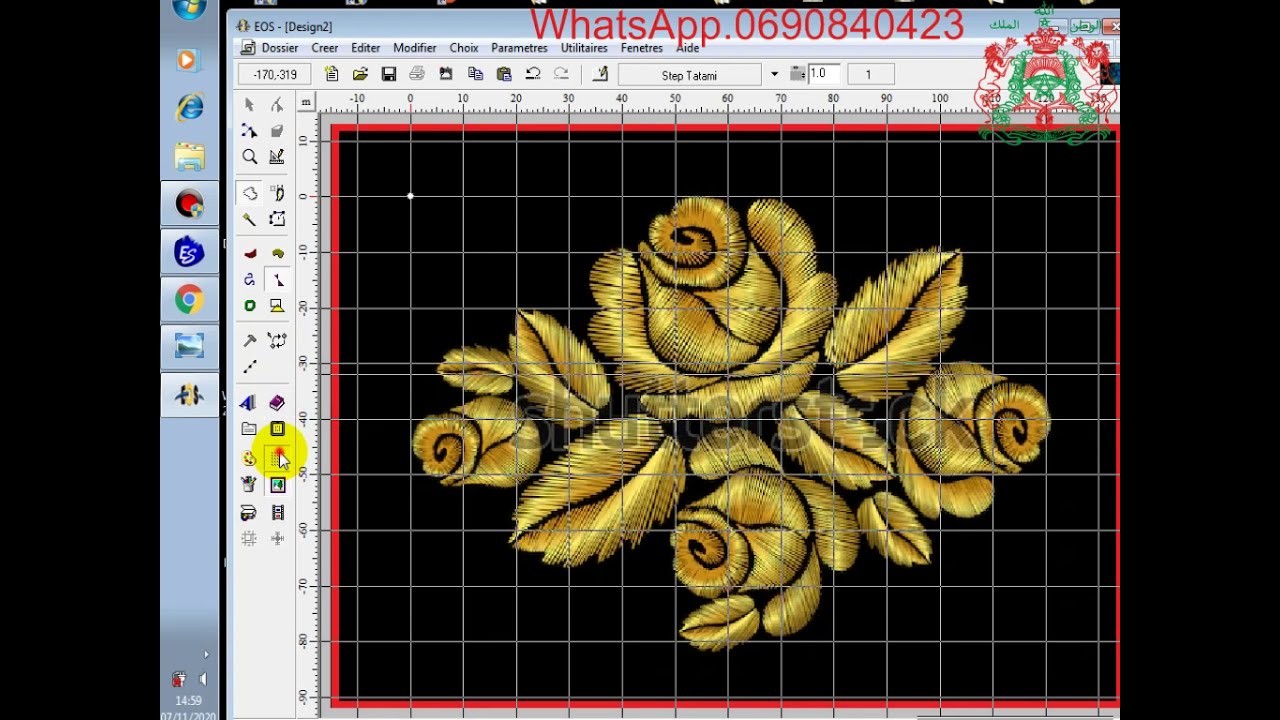Open a file with the folder icon
This screenshot has height=720, width=1280.
click(x=360, y=74)
